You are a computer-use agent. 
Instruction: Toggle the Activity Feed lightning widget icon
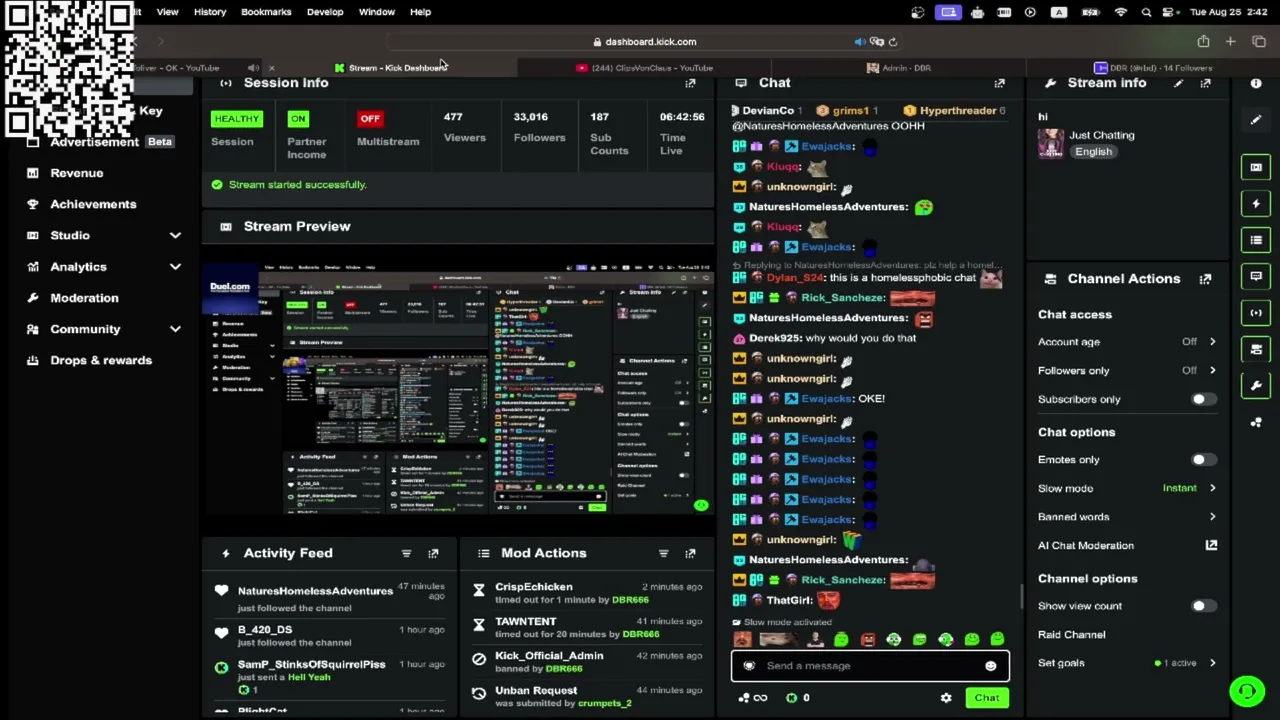coord(1256,204)
